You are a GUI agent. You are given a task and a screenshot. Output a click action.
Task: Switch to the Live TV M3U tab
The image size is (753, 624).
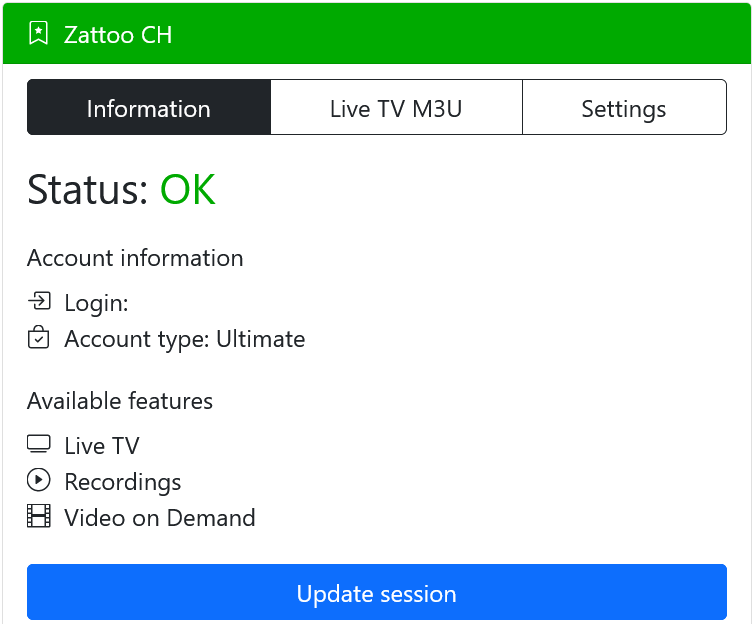396,107
